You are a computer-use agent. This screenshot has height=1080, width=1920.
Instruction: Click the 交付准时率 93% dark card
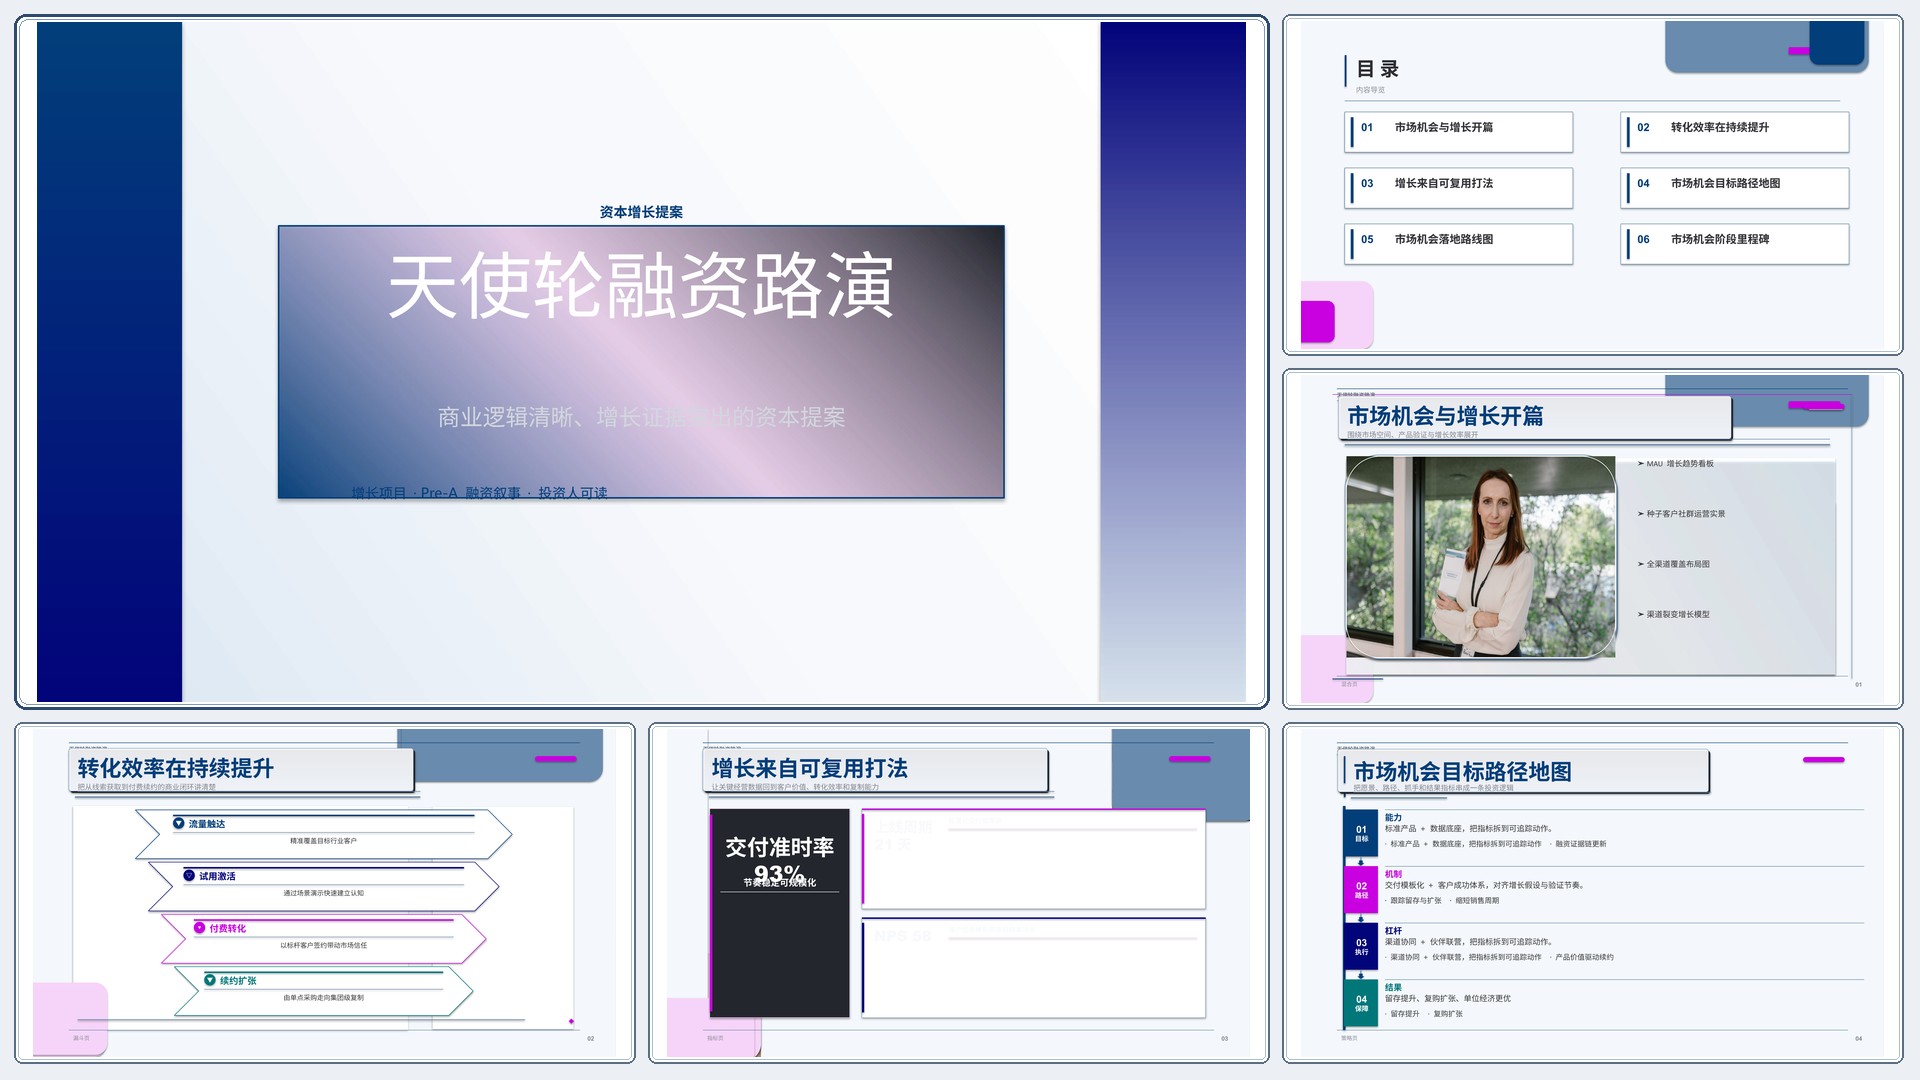coord(780,913)
